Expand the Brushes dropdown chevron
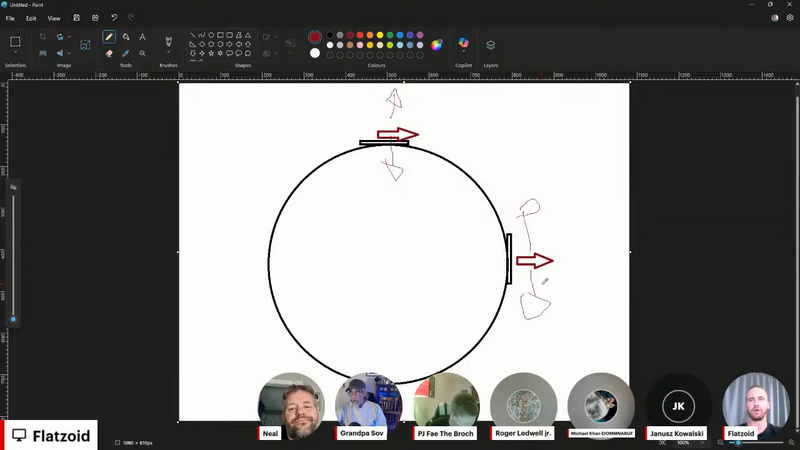The image size is (800, 450). pos(168,53)
